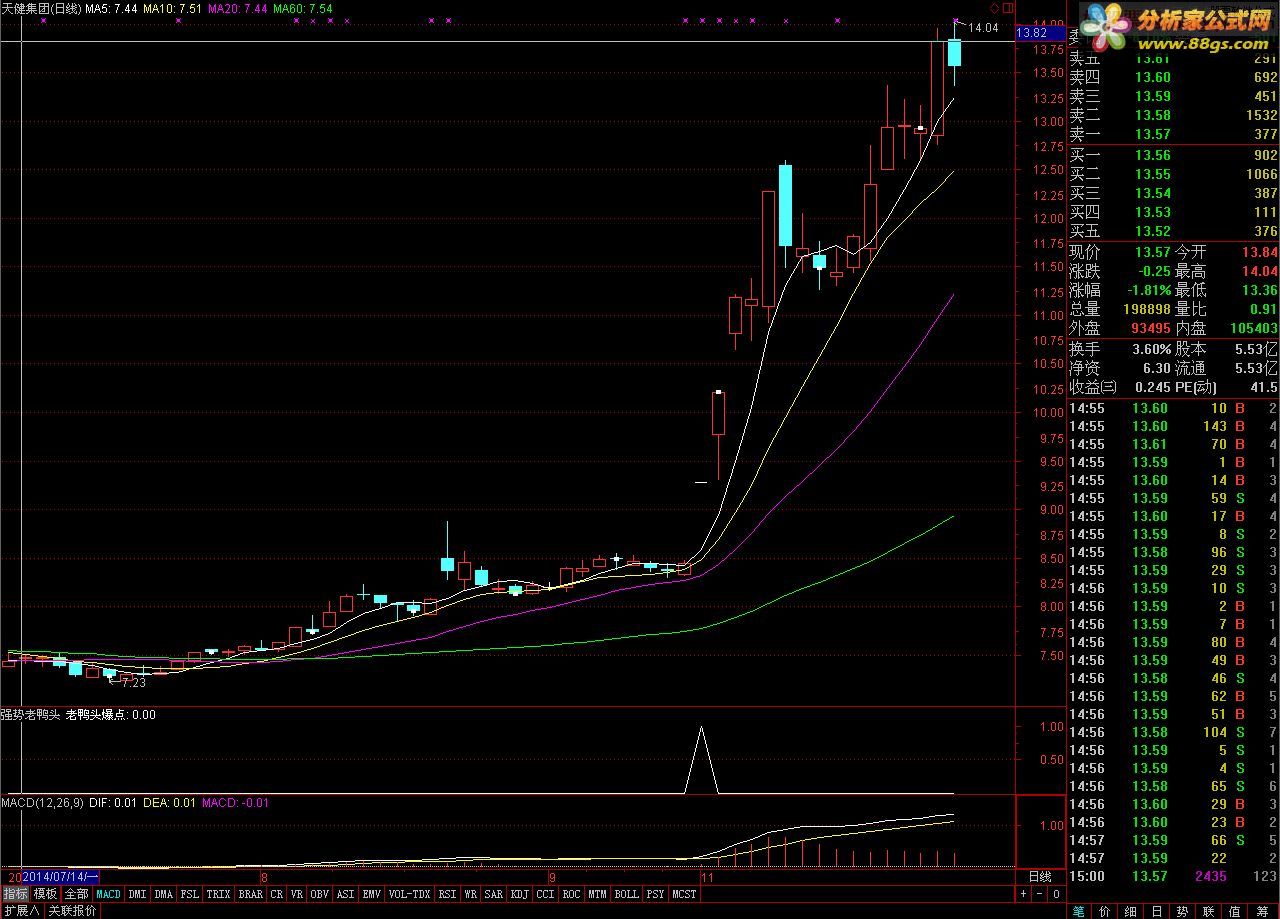The height and width of the screenshot is (919, 1280).
Task: Click the 2014/07/14/一 date label
Action: click(58, 877)
